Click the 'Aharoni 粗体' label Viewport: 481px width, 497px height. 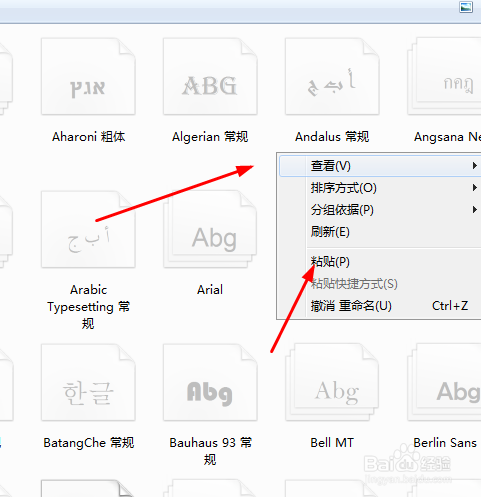[89, 137]
